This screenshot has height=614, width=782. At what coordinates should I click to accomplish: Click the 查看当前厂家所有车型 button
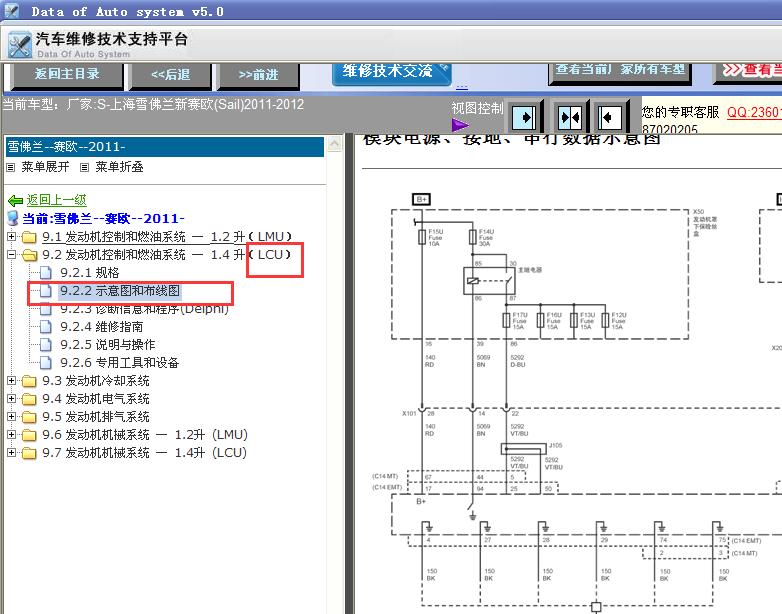click(x=620, y=72)
